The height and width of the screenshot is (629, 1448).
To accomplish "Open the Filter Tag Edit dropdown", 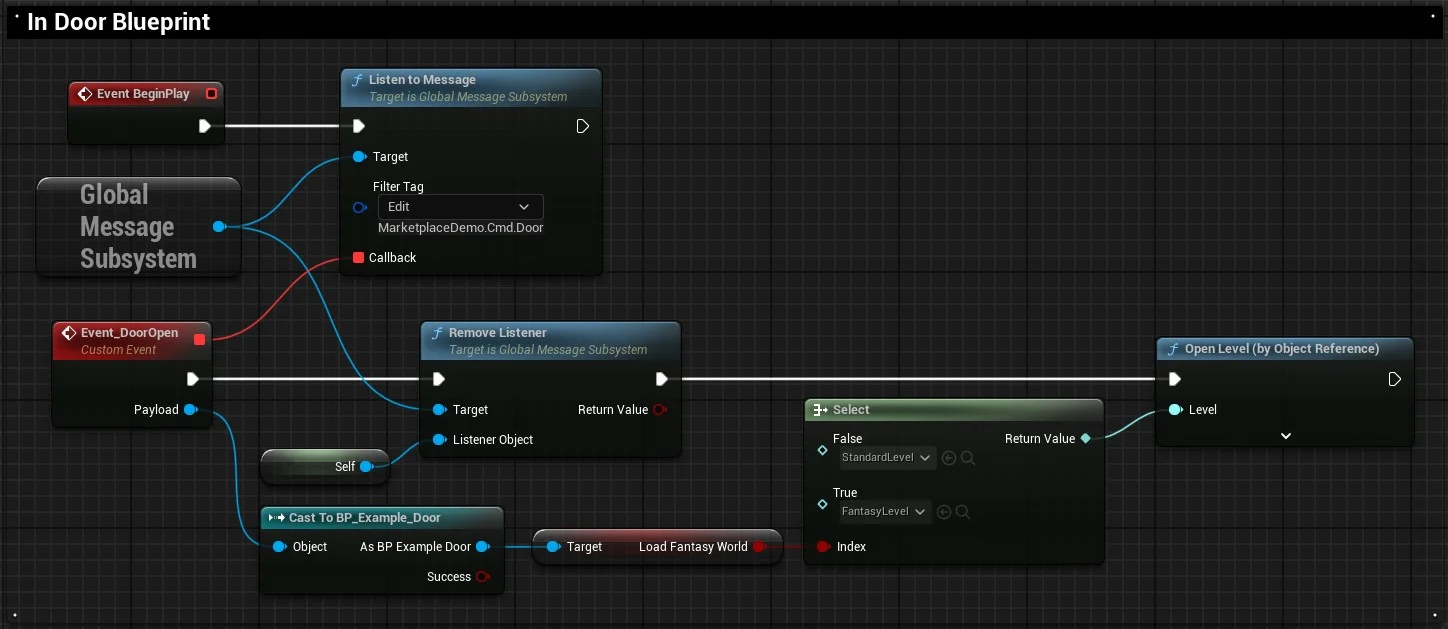I will click(461, 207).
